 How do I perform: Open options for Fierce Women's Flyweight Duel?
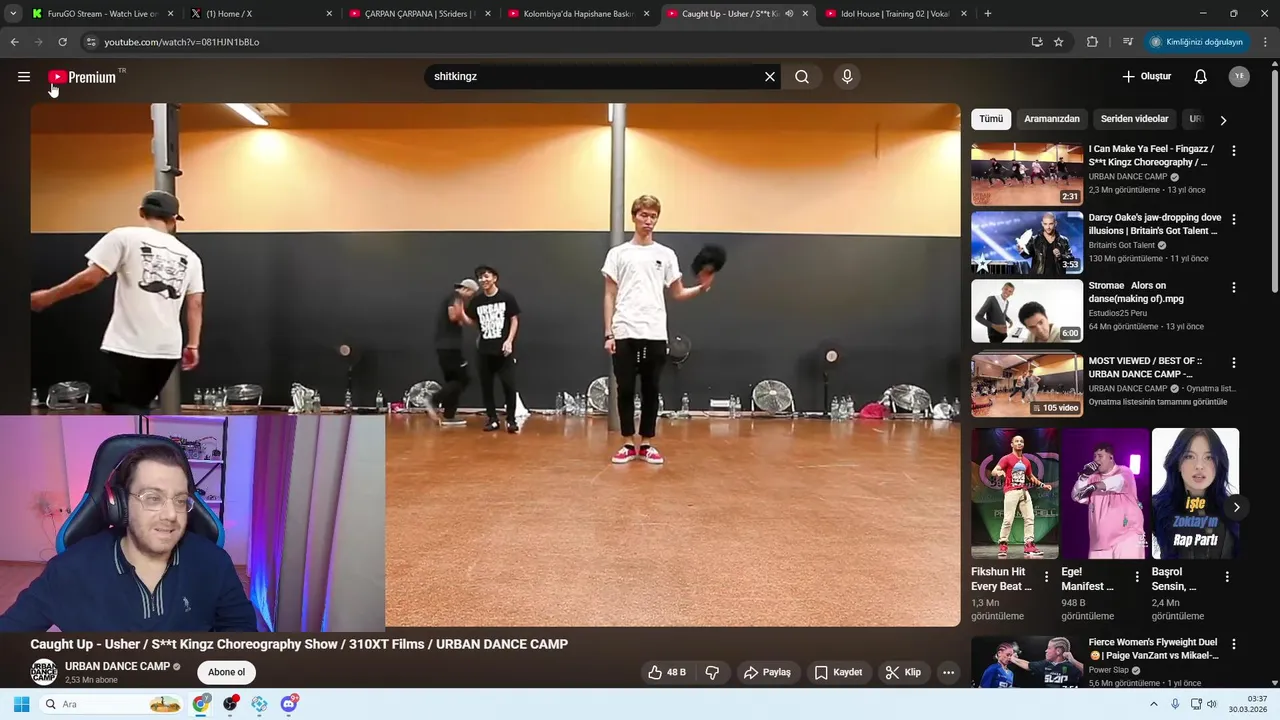[1233, 645]
